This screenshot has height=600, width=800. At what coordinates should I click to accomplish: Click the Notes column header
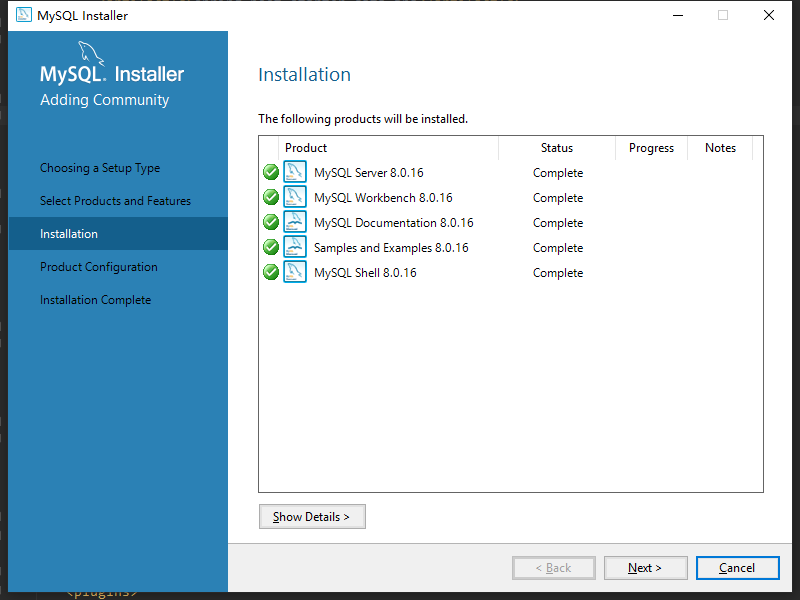click(720, 148)
